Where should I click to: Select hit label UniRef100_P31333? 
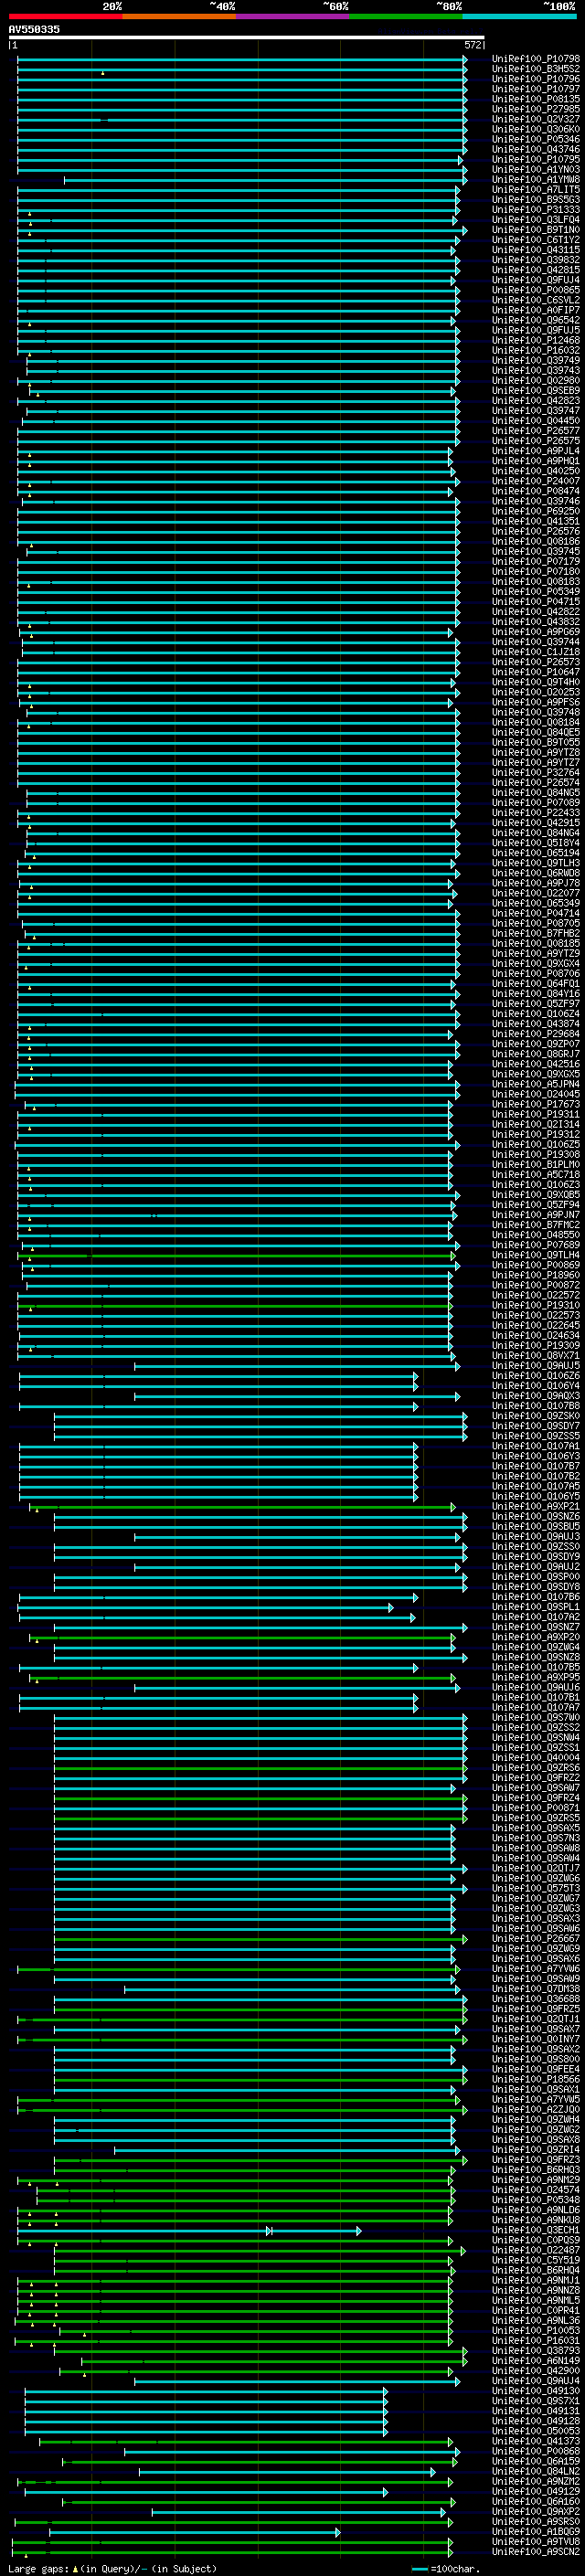tap(536, 210)
